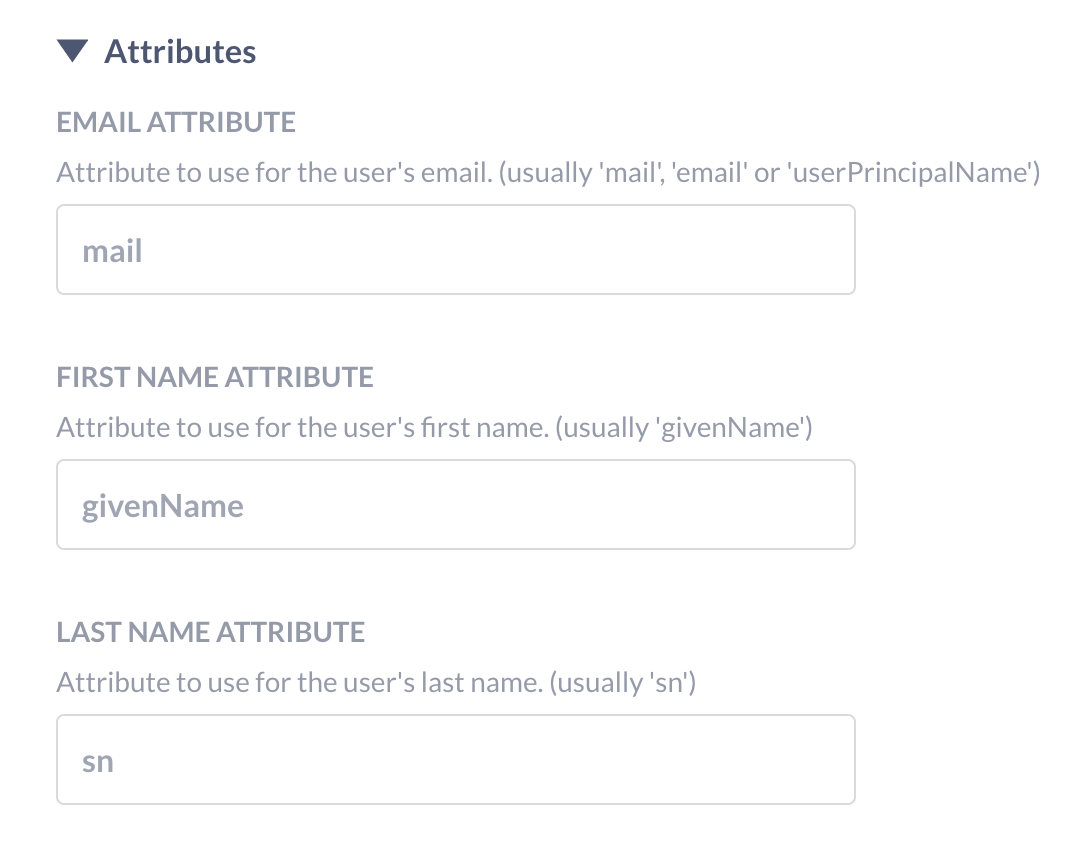This screenshot has width=1088, height=848.
Task: Click the LAST NAME ATTRIBUTE label
Action: point(211,632)
